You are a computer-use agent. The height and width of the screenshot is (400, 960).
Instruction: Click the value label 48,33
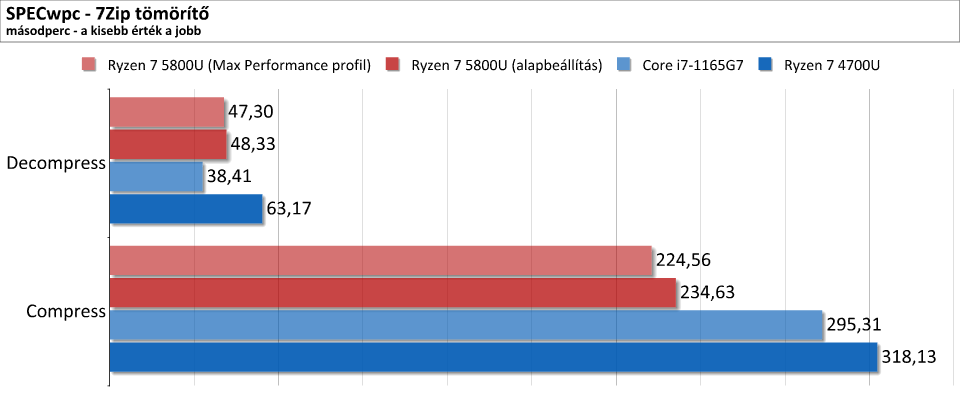click(x=252, y=144)
